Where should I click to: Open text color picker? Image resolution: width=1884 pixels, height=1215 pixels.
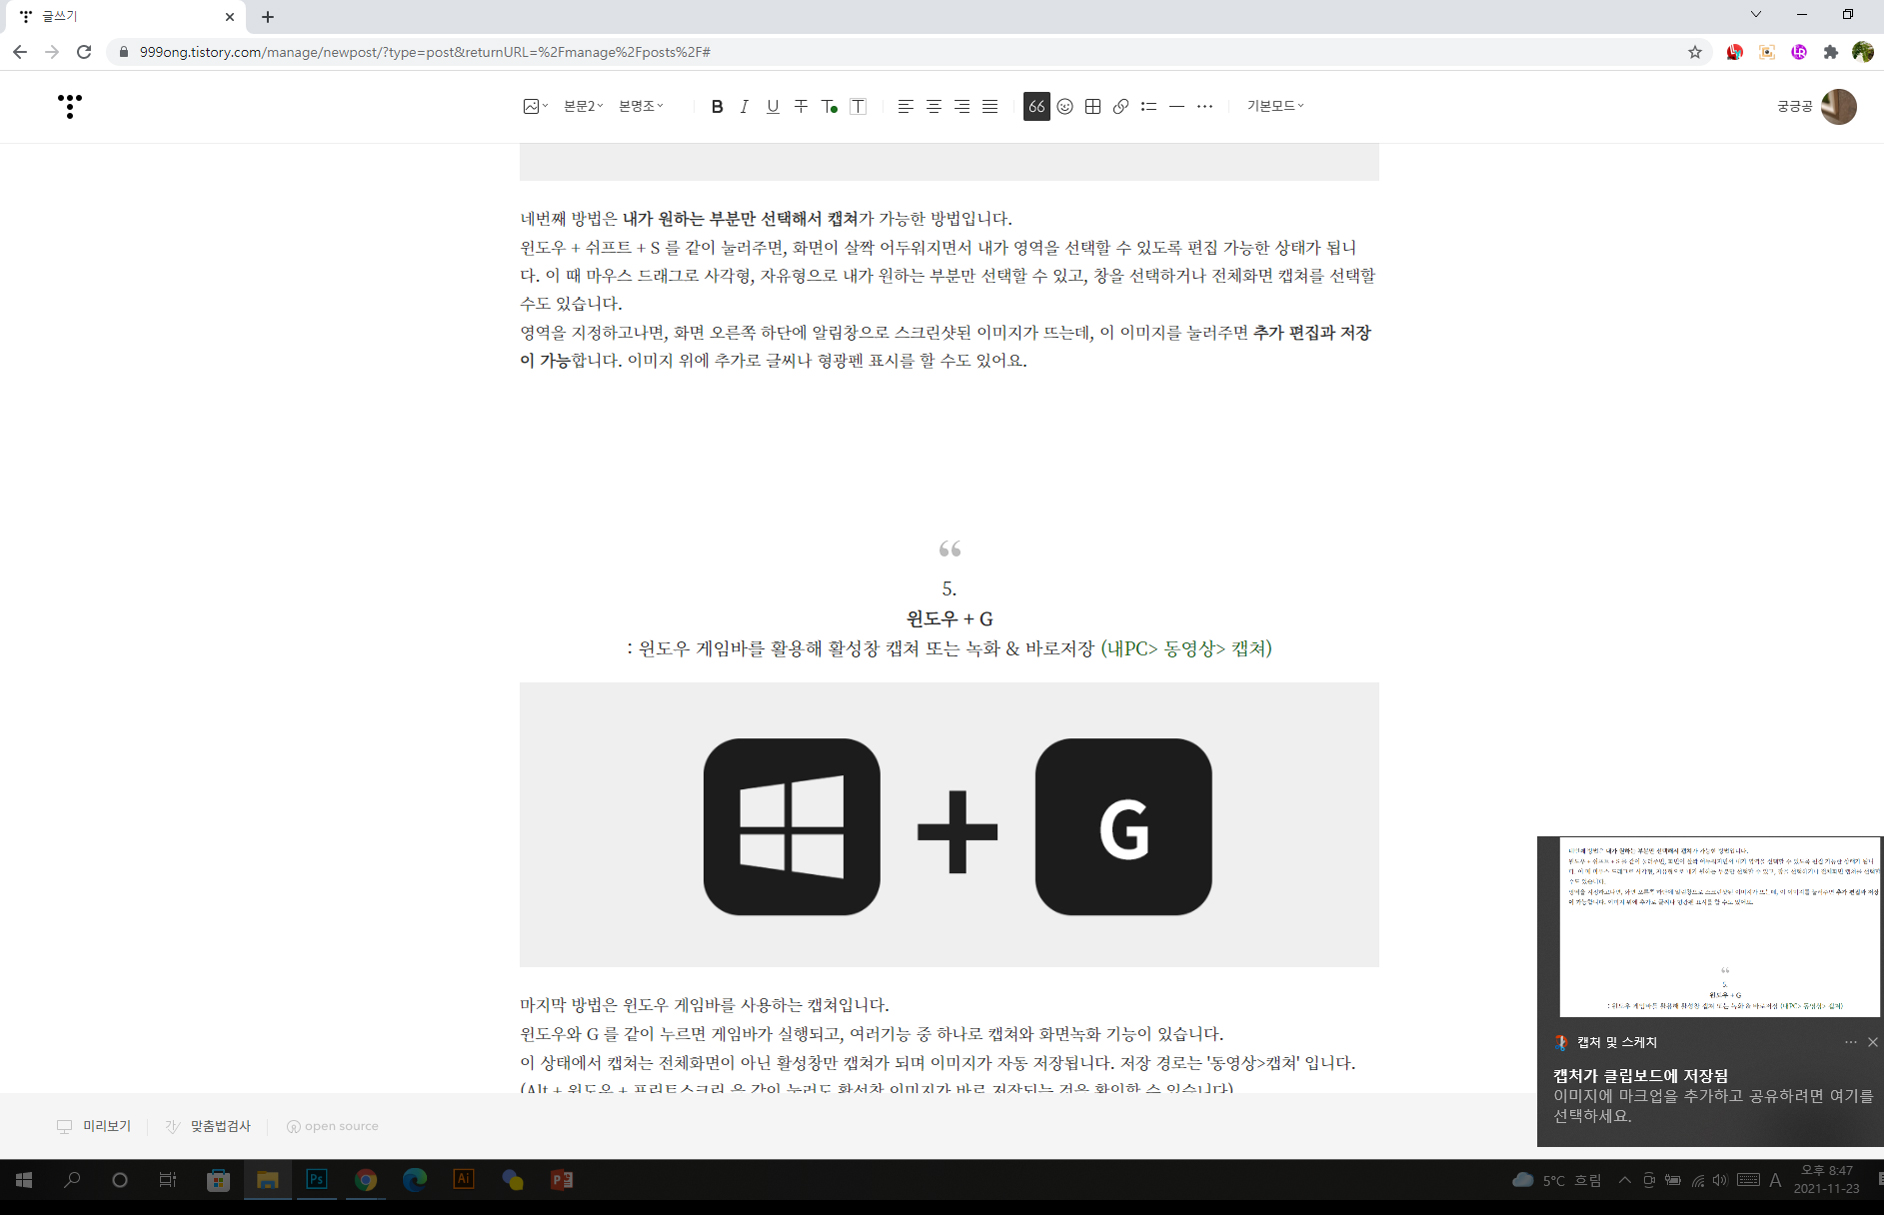tap(829, 106)
